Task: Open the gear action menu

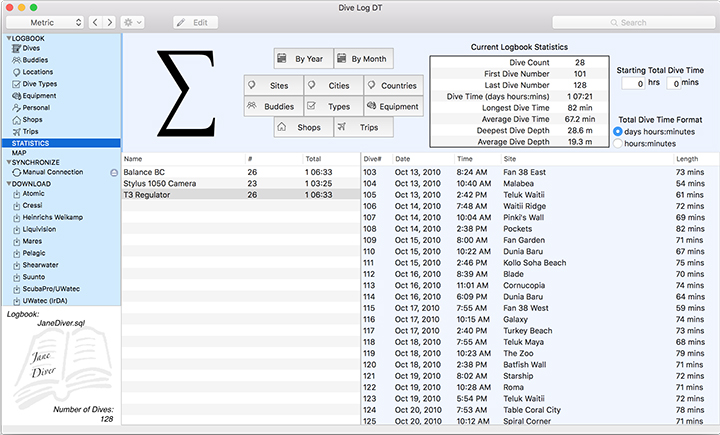Action: pyautogui.click(x=131, y=22)
